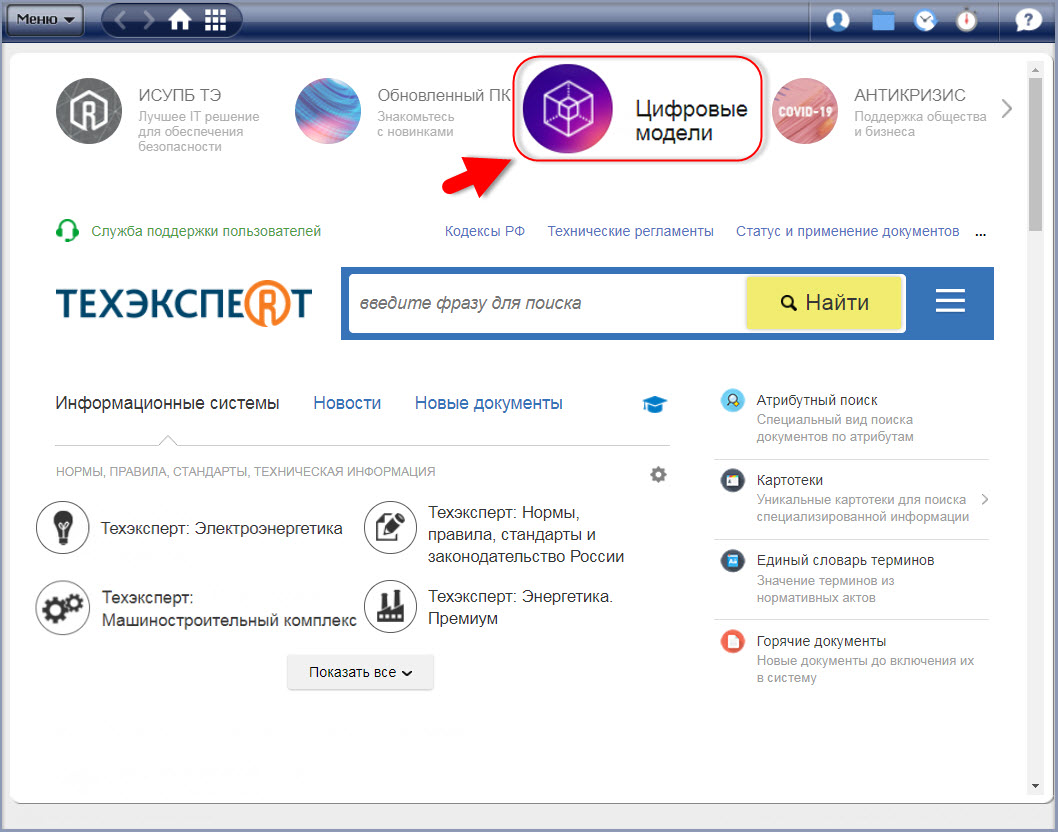Click the scrollbar down arrow
1058x832 pixels.
[1035, 786]
